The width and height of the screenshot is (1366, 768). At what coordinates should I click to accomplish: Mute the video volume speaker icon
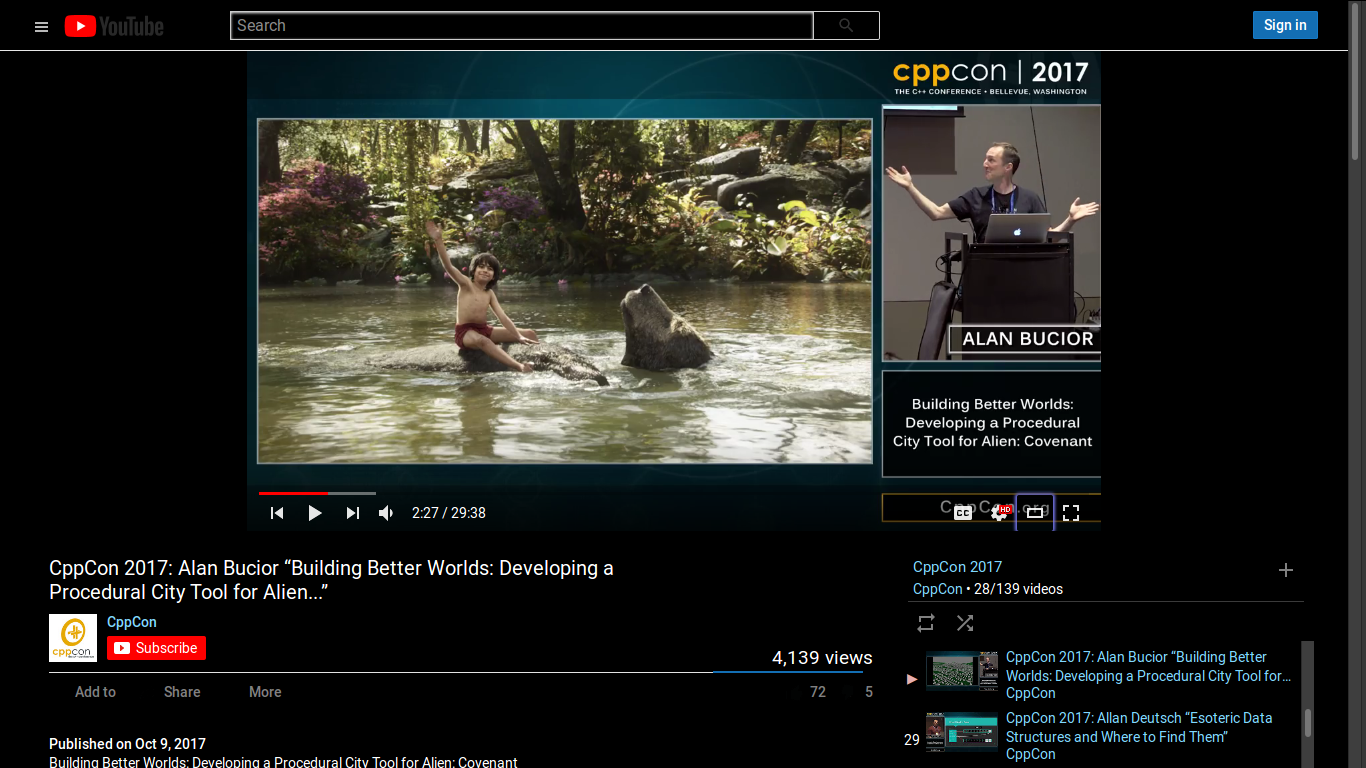click(386, 513)
